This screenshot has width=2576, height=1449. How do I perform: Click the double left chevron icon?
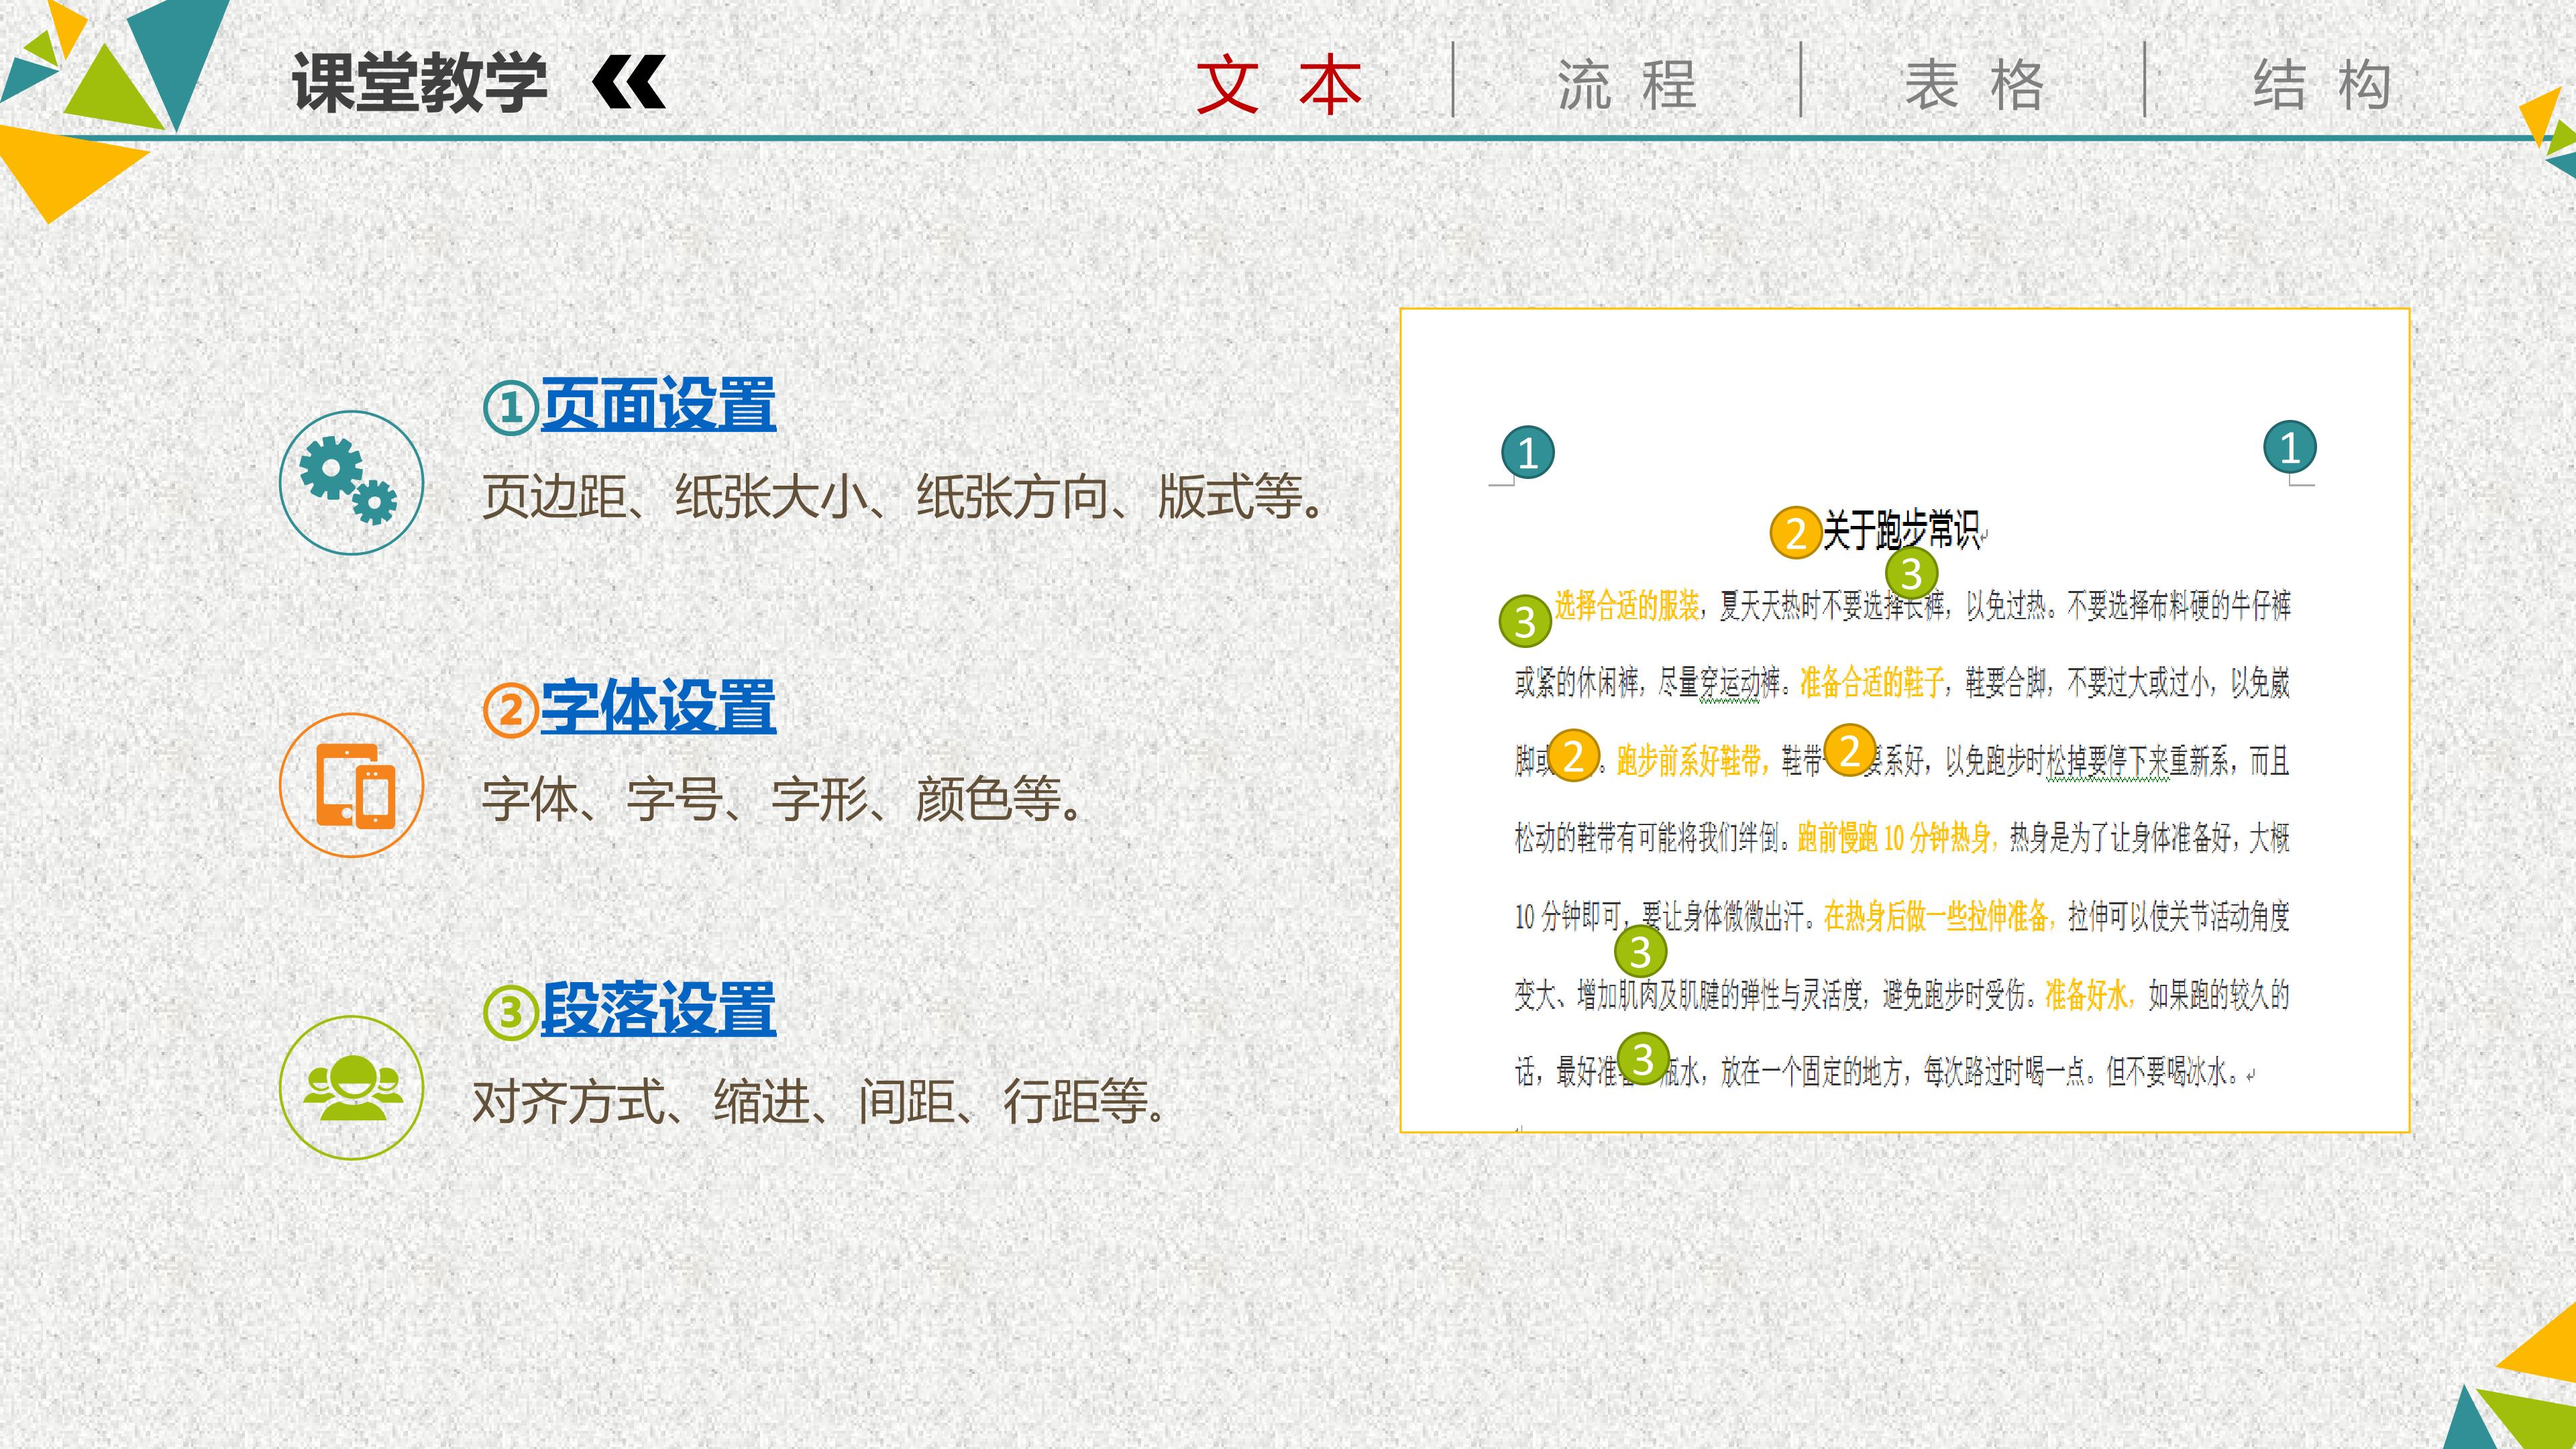tap(629, 82)
